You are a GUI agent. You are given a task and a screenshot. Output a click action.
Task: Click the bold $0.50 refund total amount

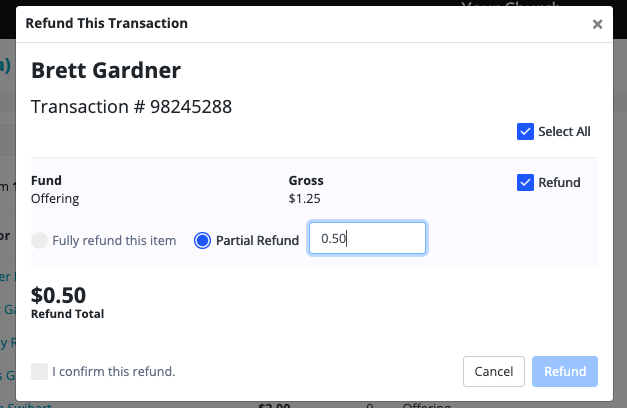pyautogui.click(x=58, y=295)
